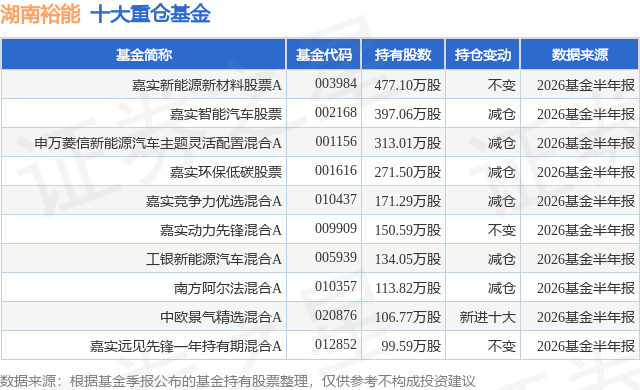This screenshot has width=640, height=390.
Task: Open fund 嘉实竞争力优选混合A
Action: coord(214,201)
